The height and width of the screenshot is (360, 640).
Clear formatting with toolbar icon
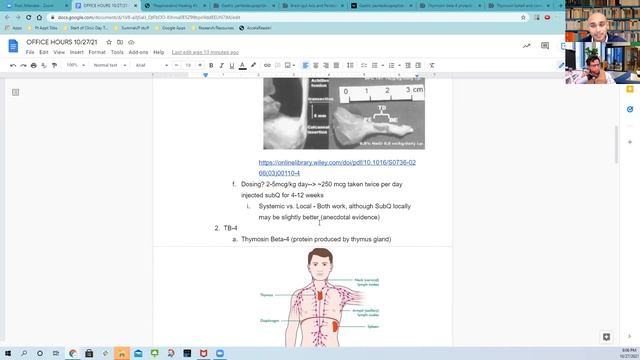coord(432,65)
